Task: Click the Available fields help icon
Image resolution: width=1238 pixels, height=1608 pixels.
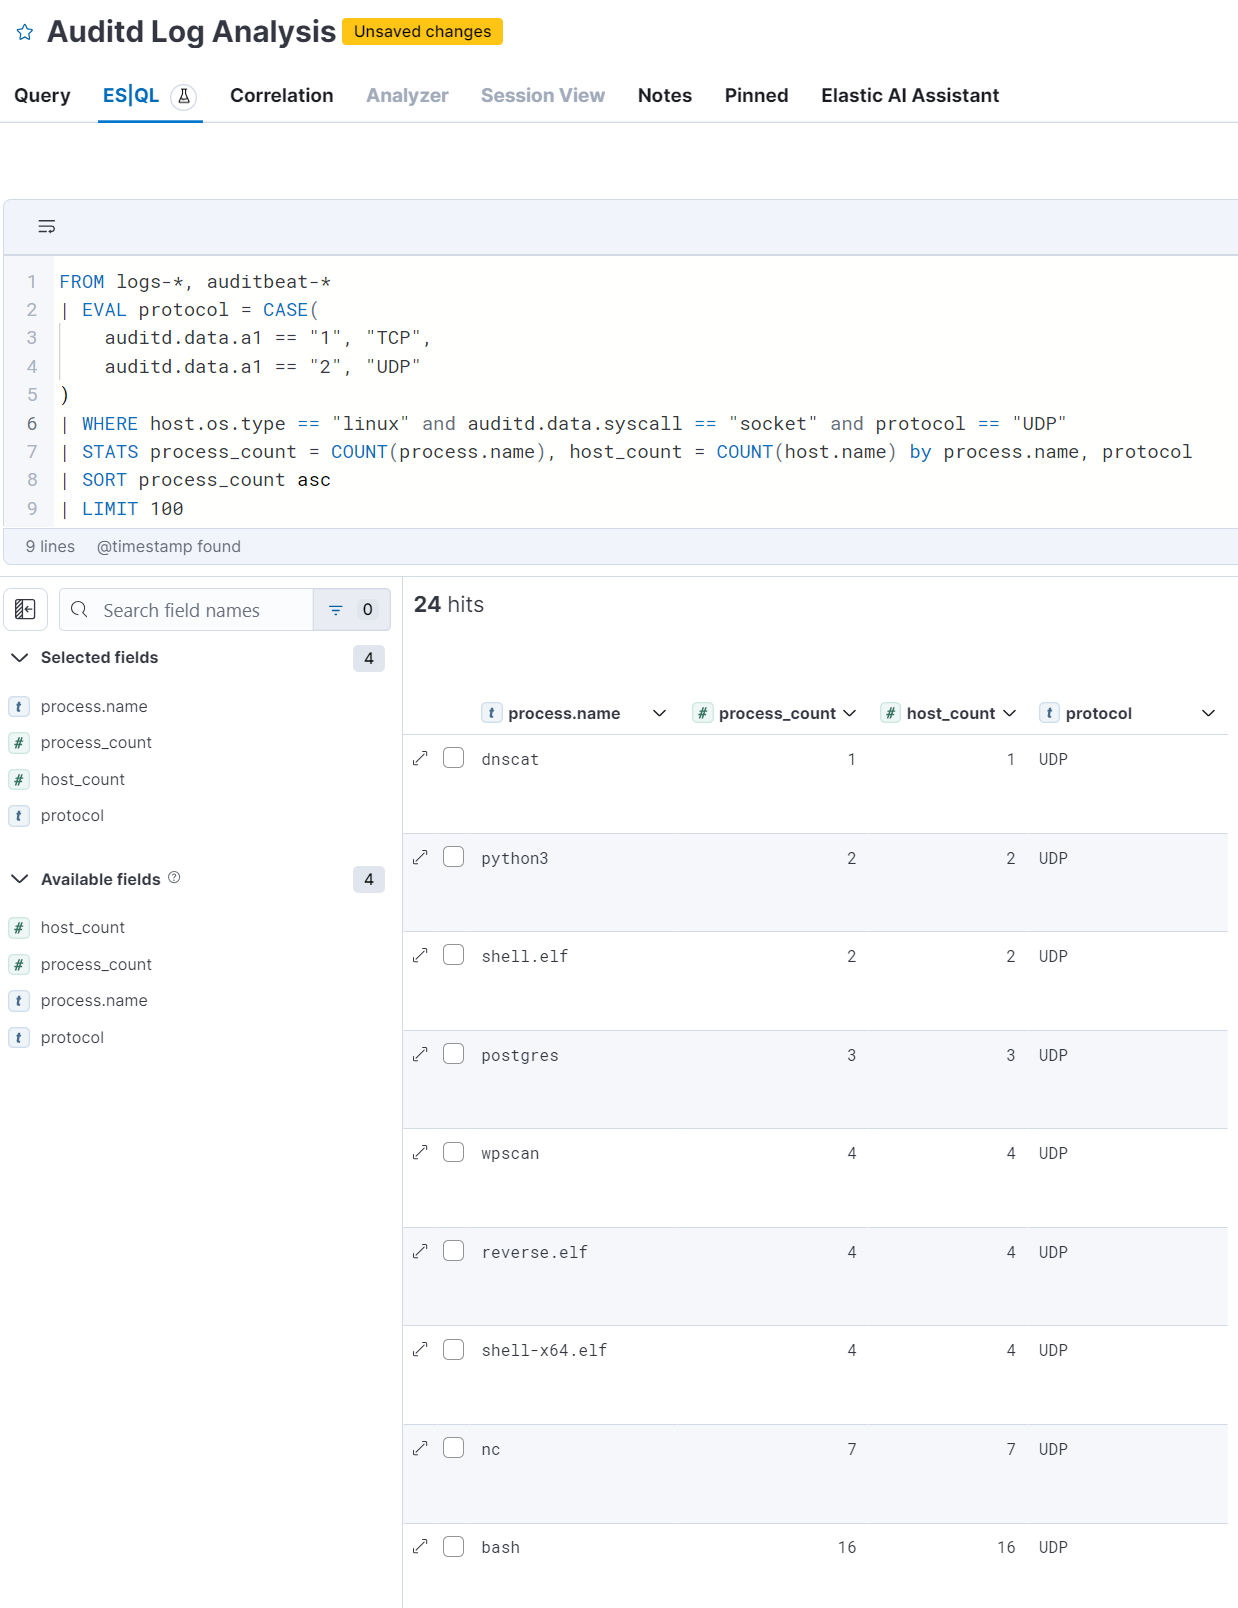Action: (x=174, y=878)
